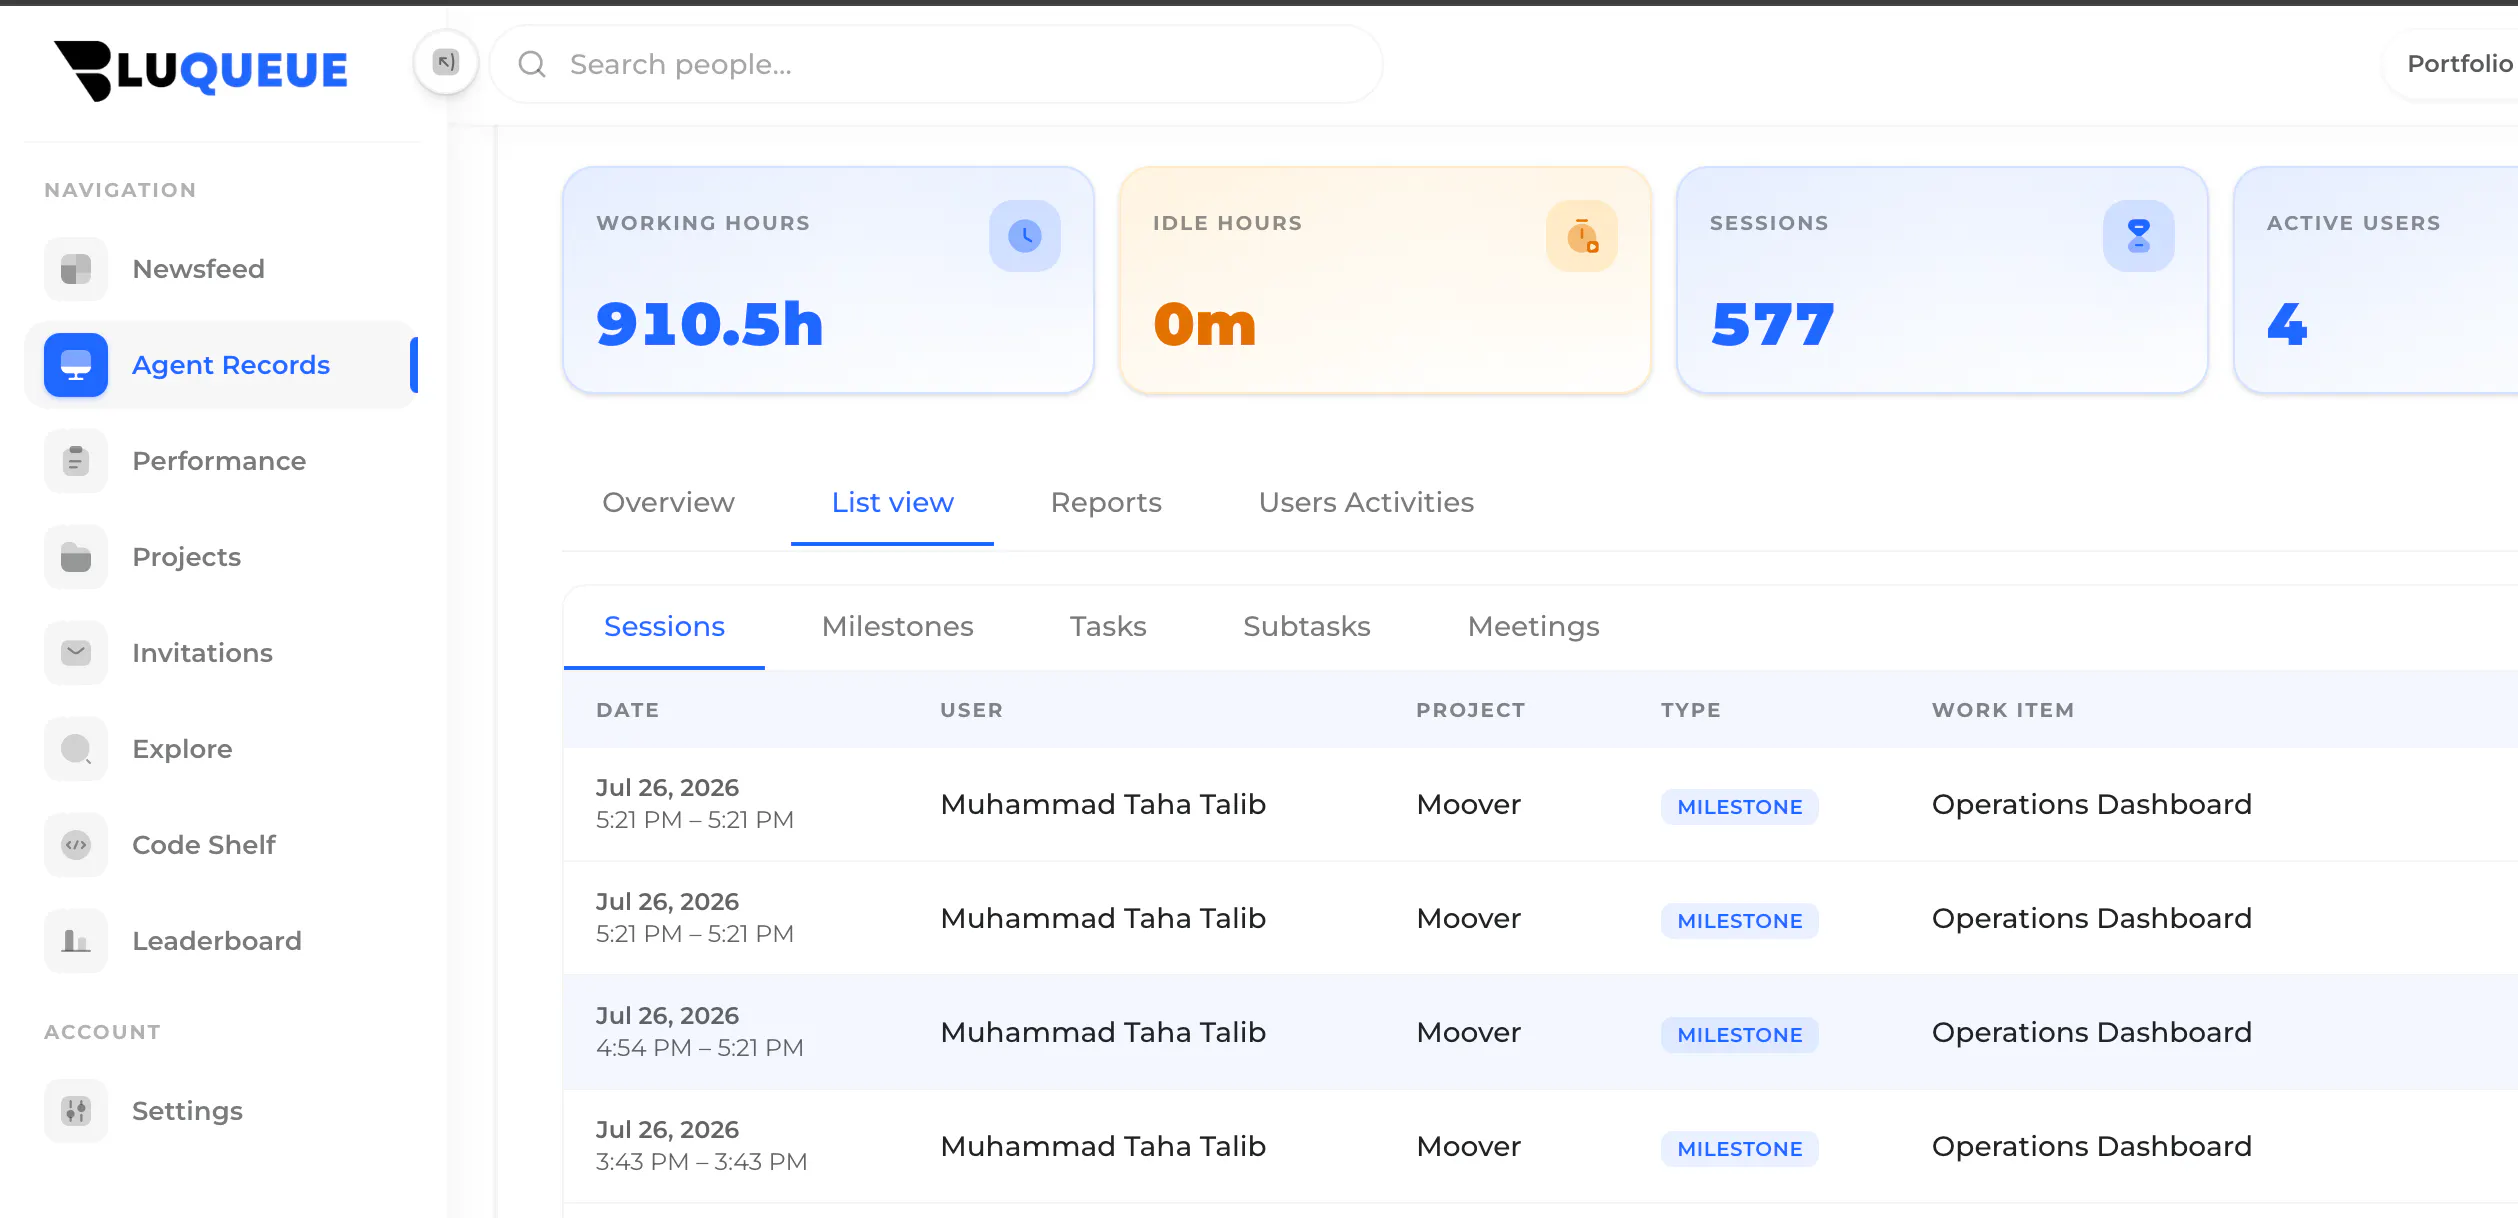Collapse the sidebar with the arrow button
This screenshot has height=1218, width=2518.
point(446,63)
